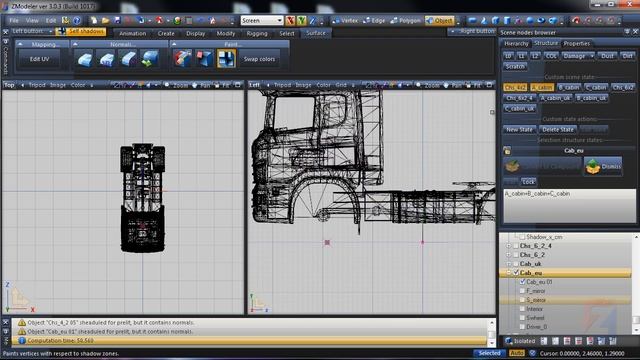This screenshot has width=640, height=360.
Task: Open the Hierarchy tab in scene browser
Action: coord(516,43)
